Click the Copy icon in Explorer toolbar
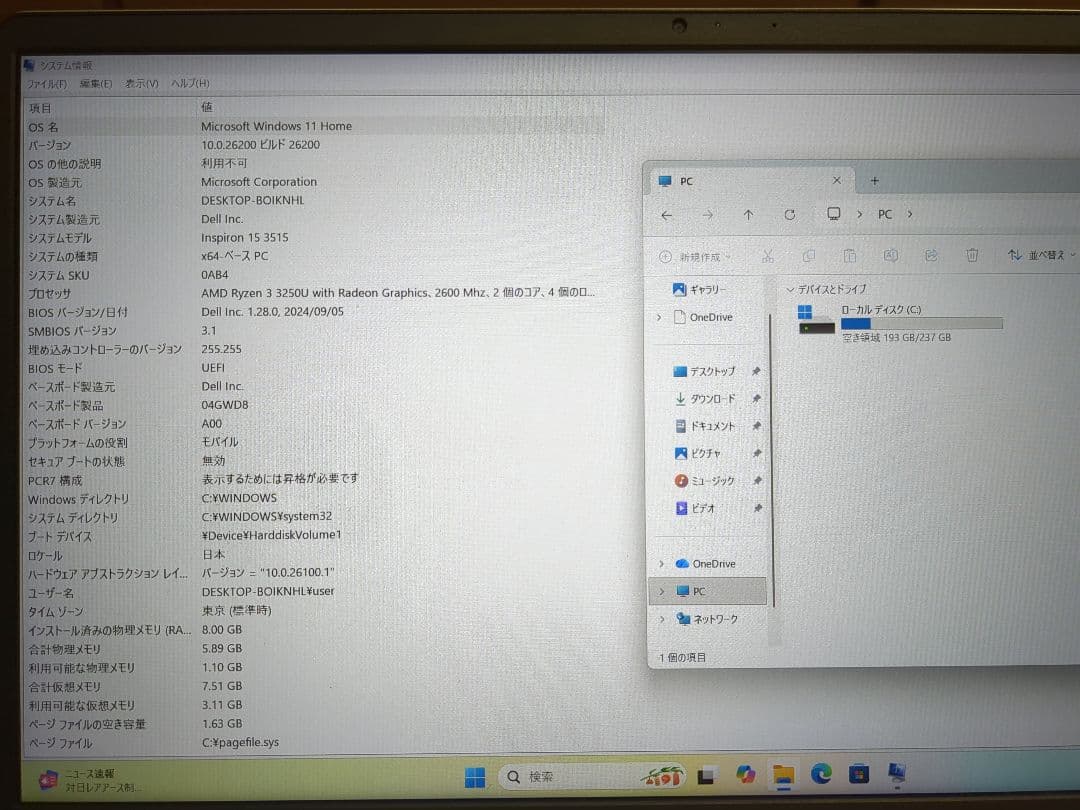1080x810 pixels. (809, 256)
